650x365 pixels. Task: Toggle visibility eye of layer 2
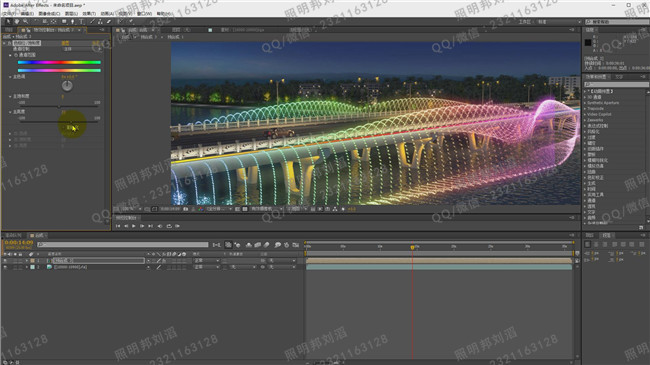pyautogui.click(x=5, y=268)
